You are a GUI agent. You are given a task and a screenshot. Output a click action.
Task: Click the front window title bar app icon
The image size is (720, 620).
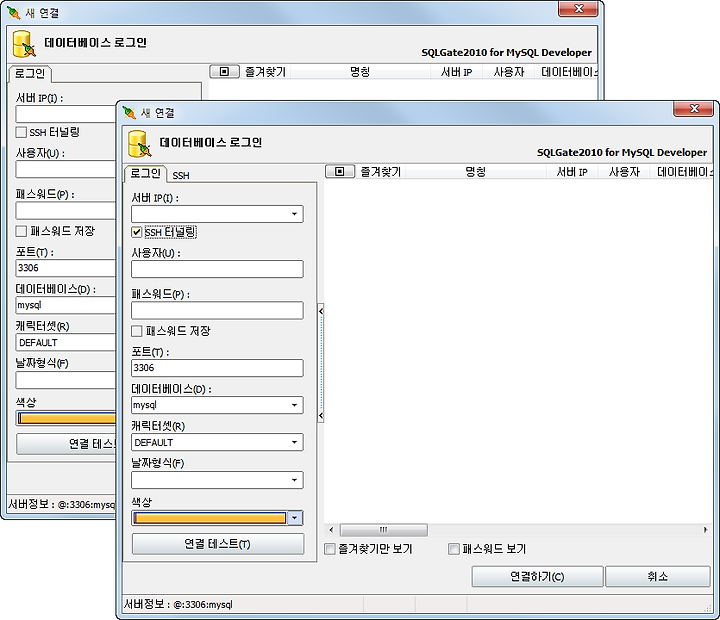(x=129, y=113)
